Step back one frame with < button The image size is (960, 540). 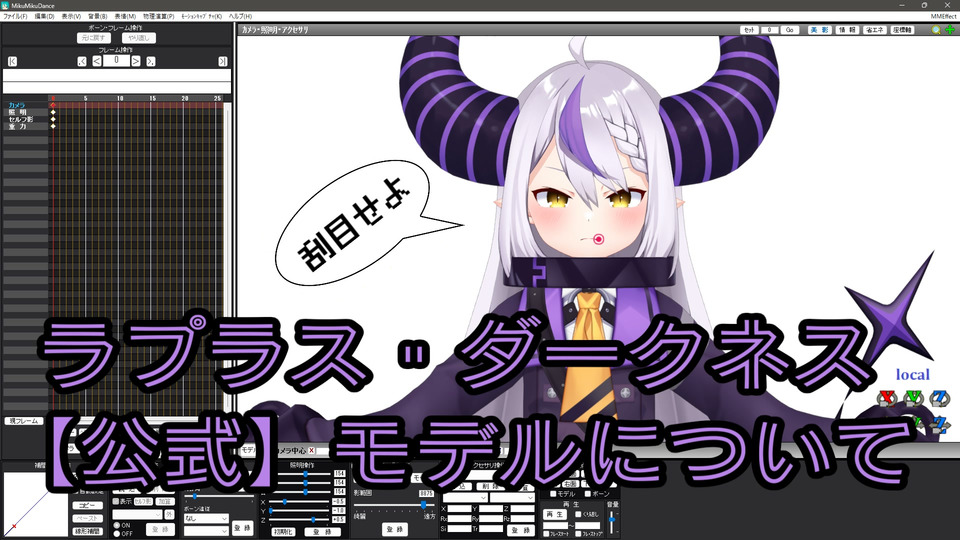[97, 61]
